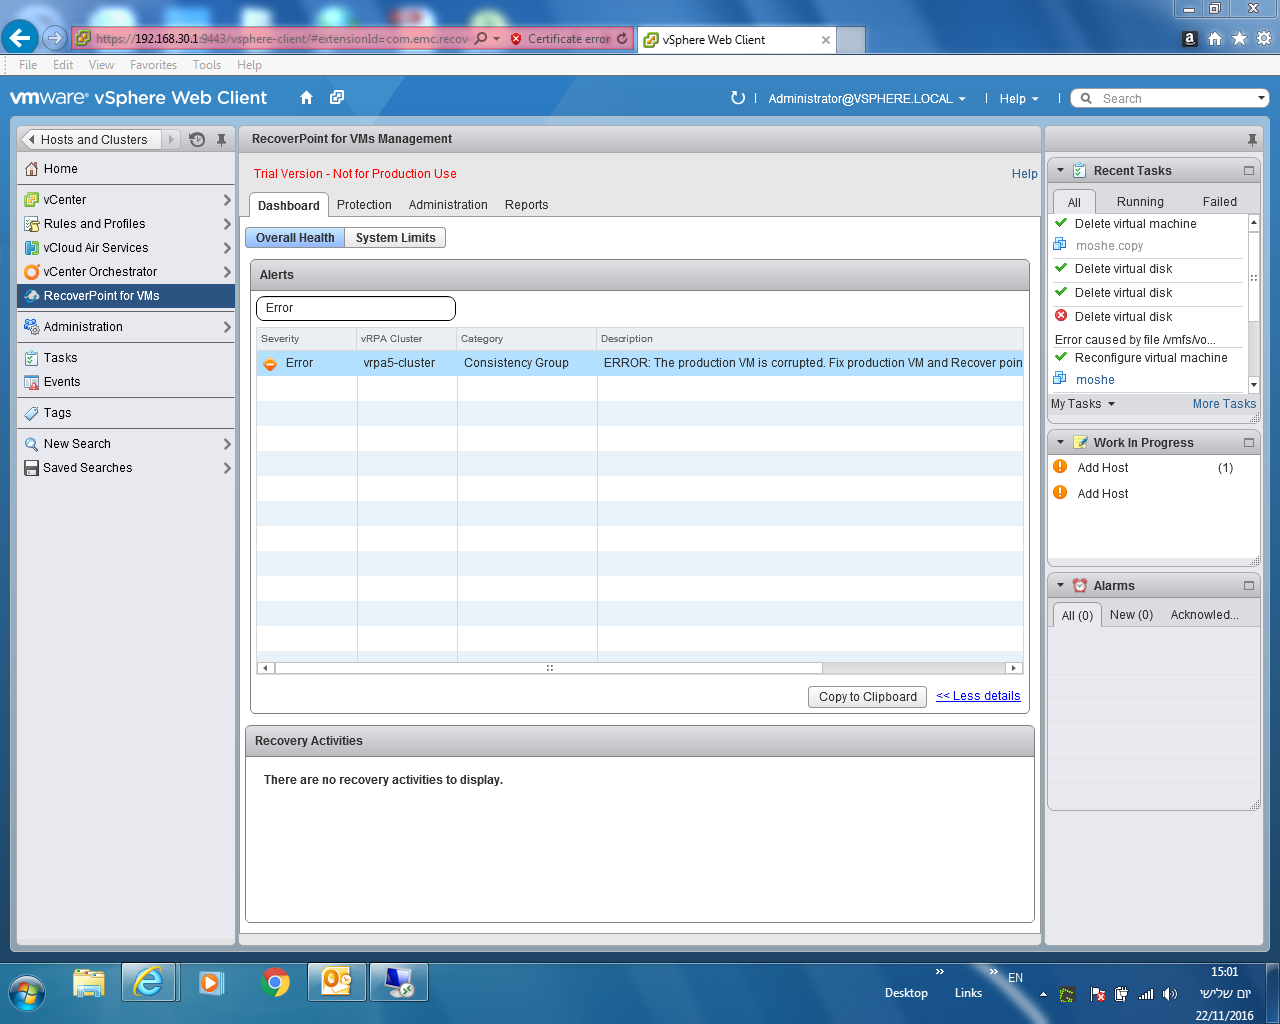Open Outlook from the Windows taskbar
The width and height of the screenshot is (1280, 1024).
pyautogui.click(x=337, y=983)
